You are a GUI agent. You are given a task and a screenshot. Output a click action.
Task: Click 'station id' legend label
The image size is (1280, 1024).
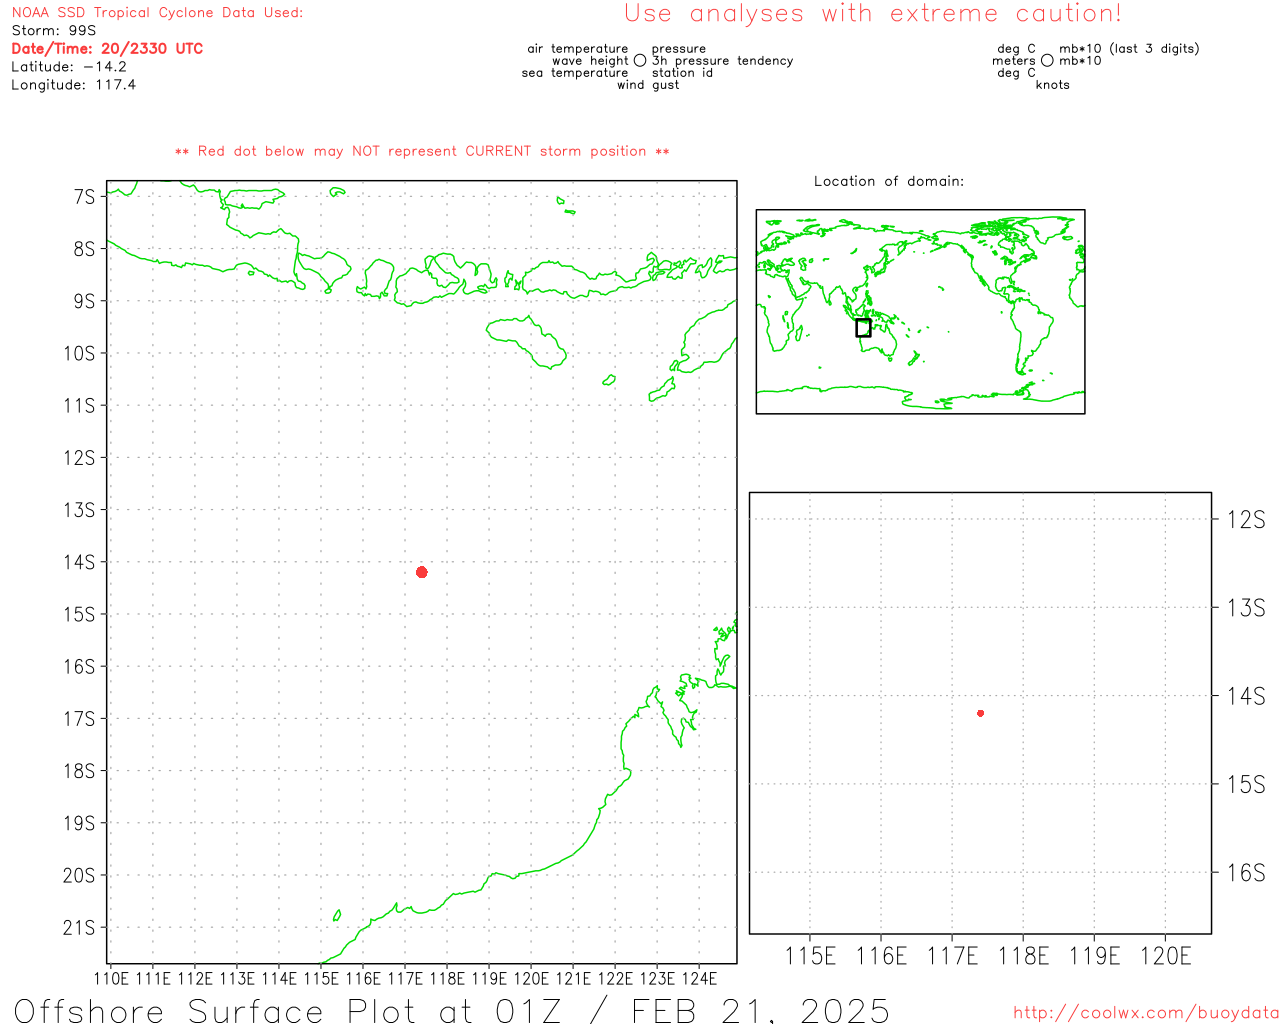coord(682,73)
